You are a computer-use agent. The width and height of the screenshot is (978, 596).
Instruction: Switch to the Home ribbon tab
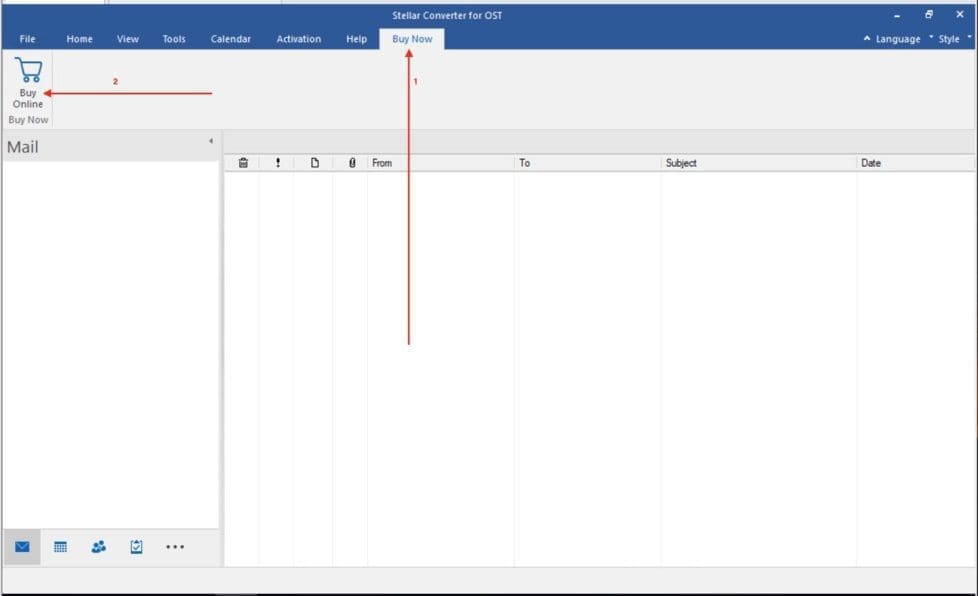79,39
